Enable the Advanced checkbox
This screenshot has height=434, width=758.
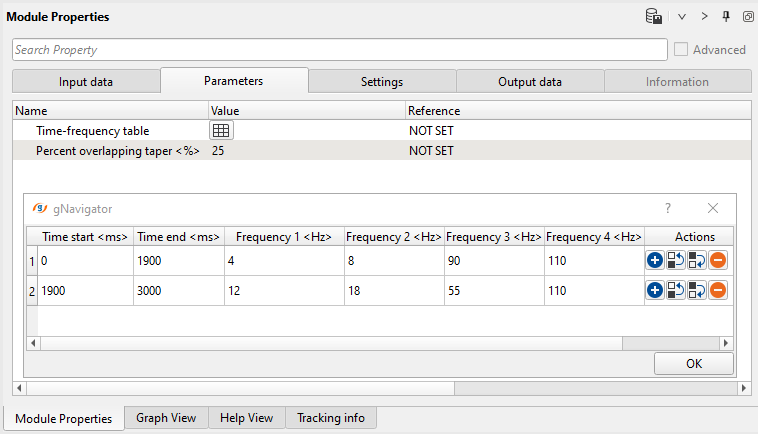[682, 50]
